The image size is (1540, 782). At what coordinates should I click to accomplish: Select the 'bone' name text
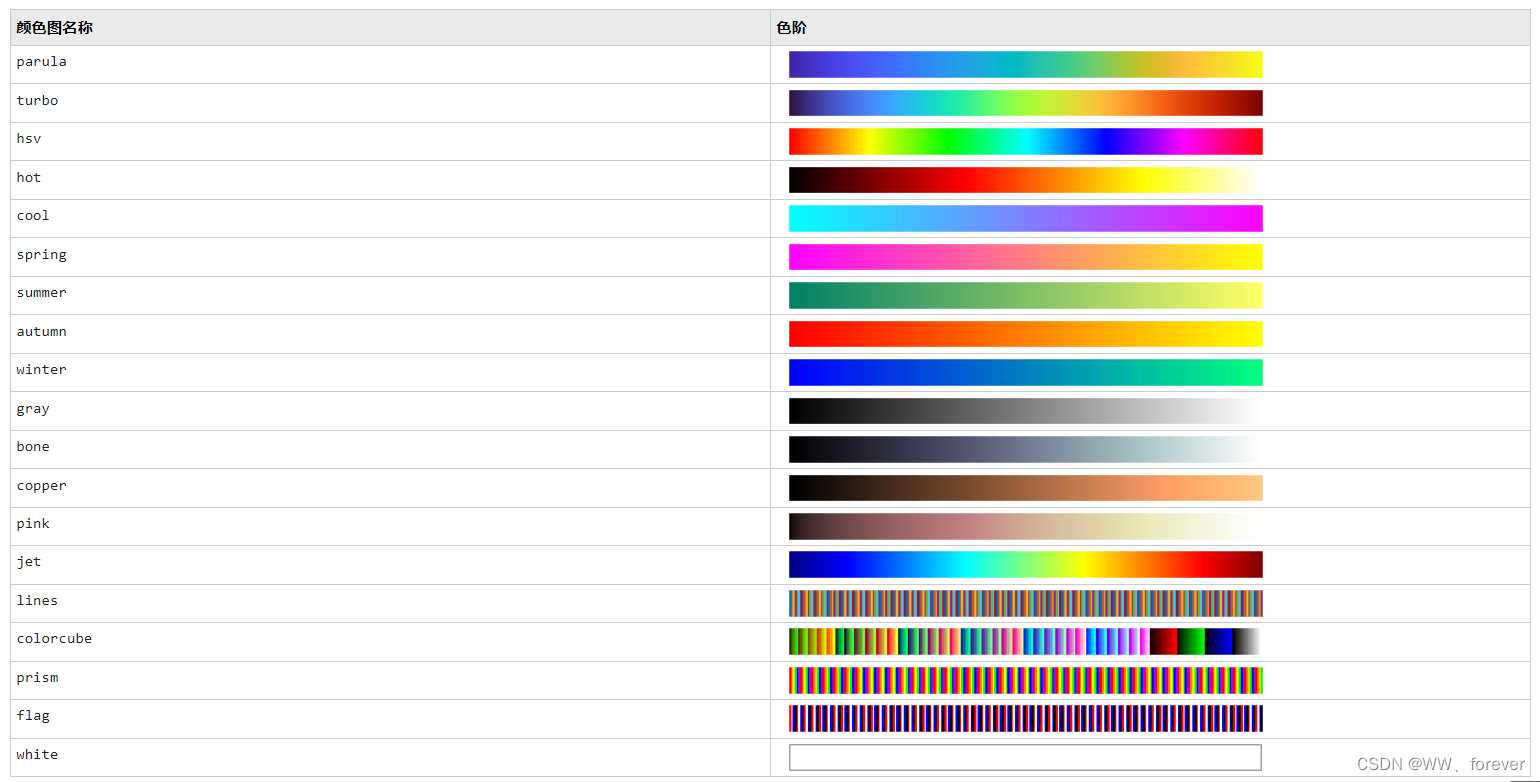tap(33, 446)
